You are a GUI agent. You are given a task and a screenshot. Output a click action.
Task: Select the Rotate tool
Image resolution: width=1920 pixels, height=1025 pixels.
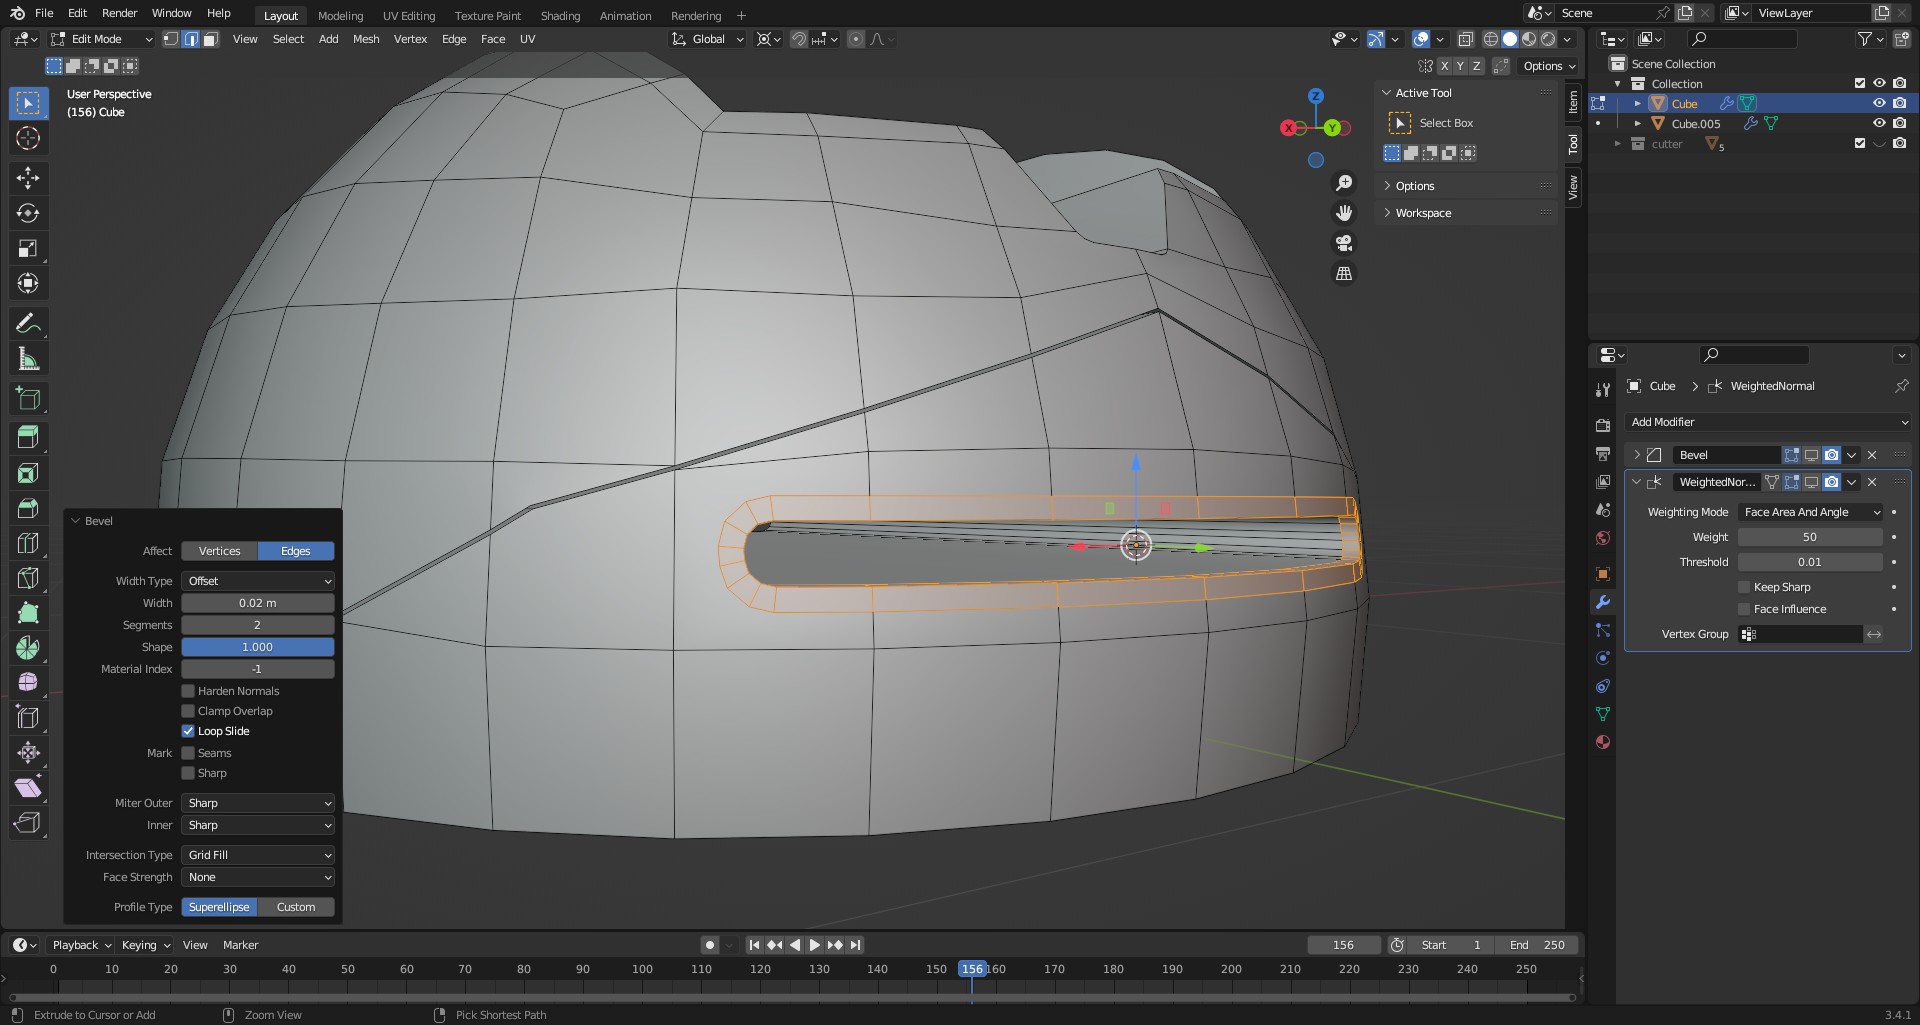point(28,213)
